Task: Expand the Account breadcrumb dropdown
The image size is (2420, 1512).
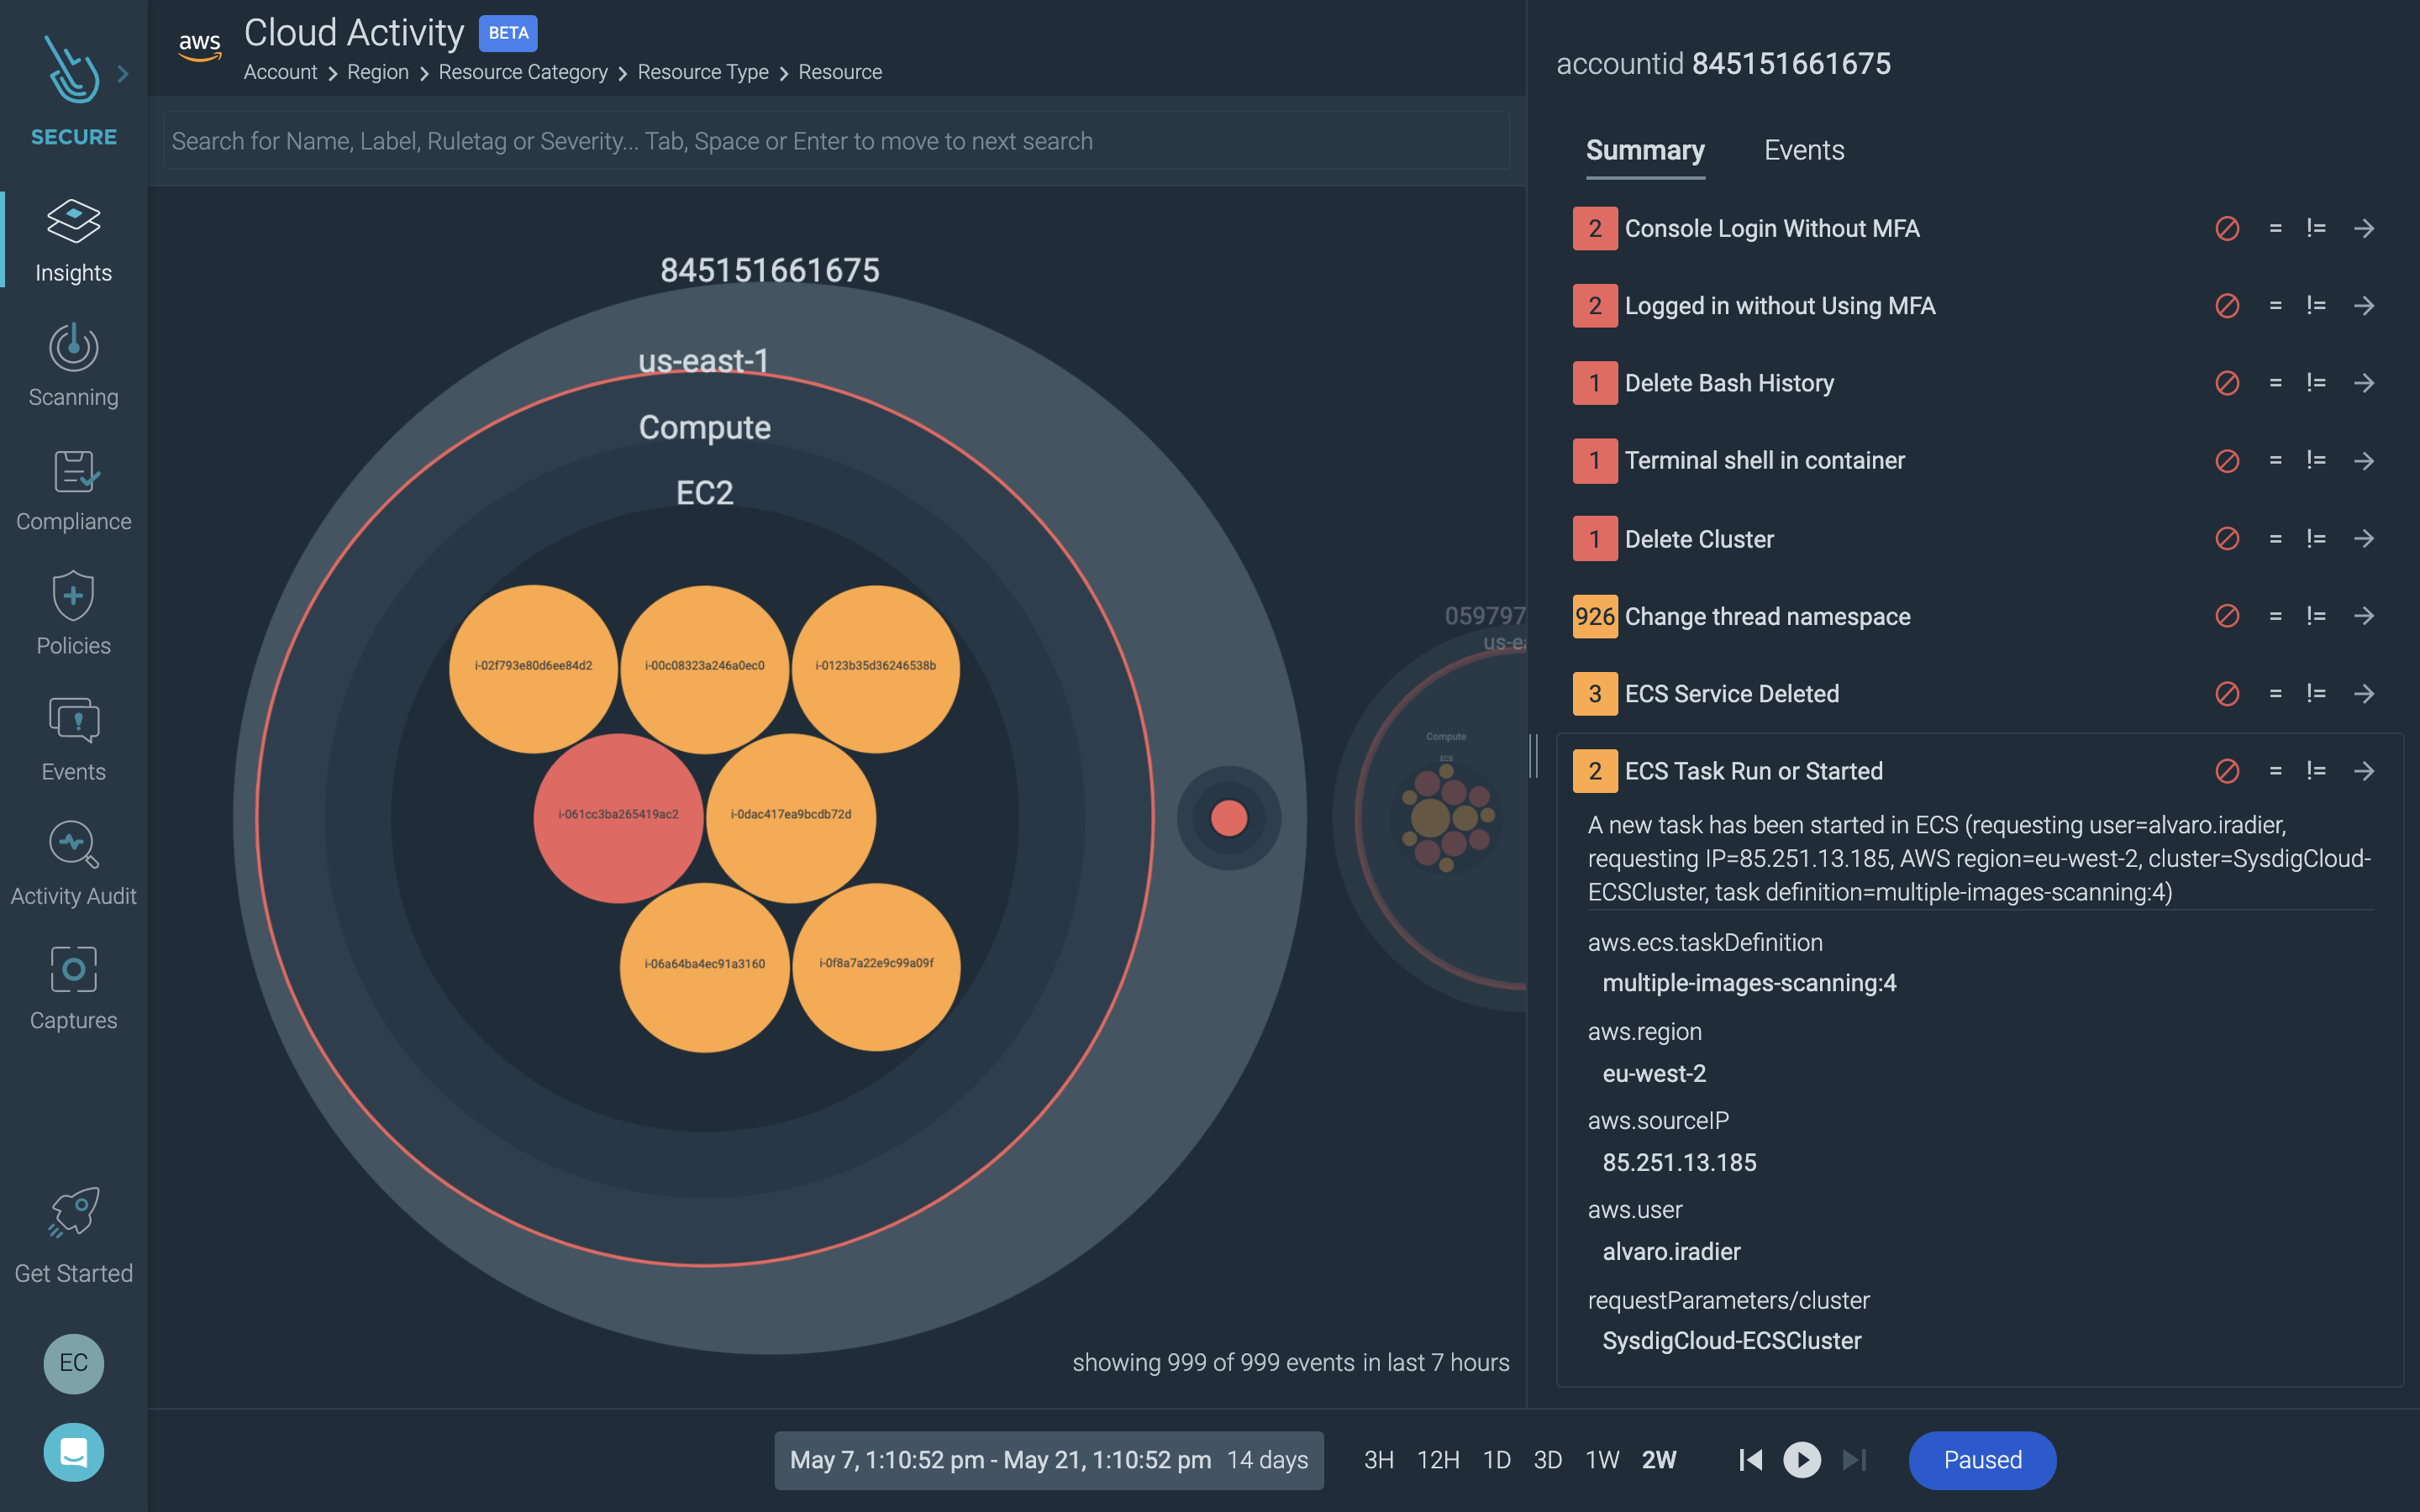Action: click(x=277, y=71)
